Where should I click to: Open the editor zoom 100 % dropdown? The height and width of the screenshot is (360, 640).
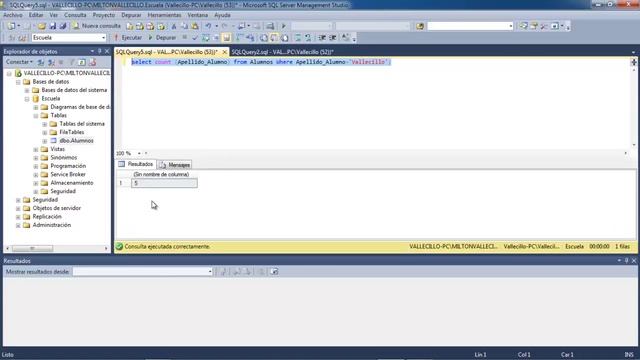click(139, 153)
